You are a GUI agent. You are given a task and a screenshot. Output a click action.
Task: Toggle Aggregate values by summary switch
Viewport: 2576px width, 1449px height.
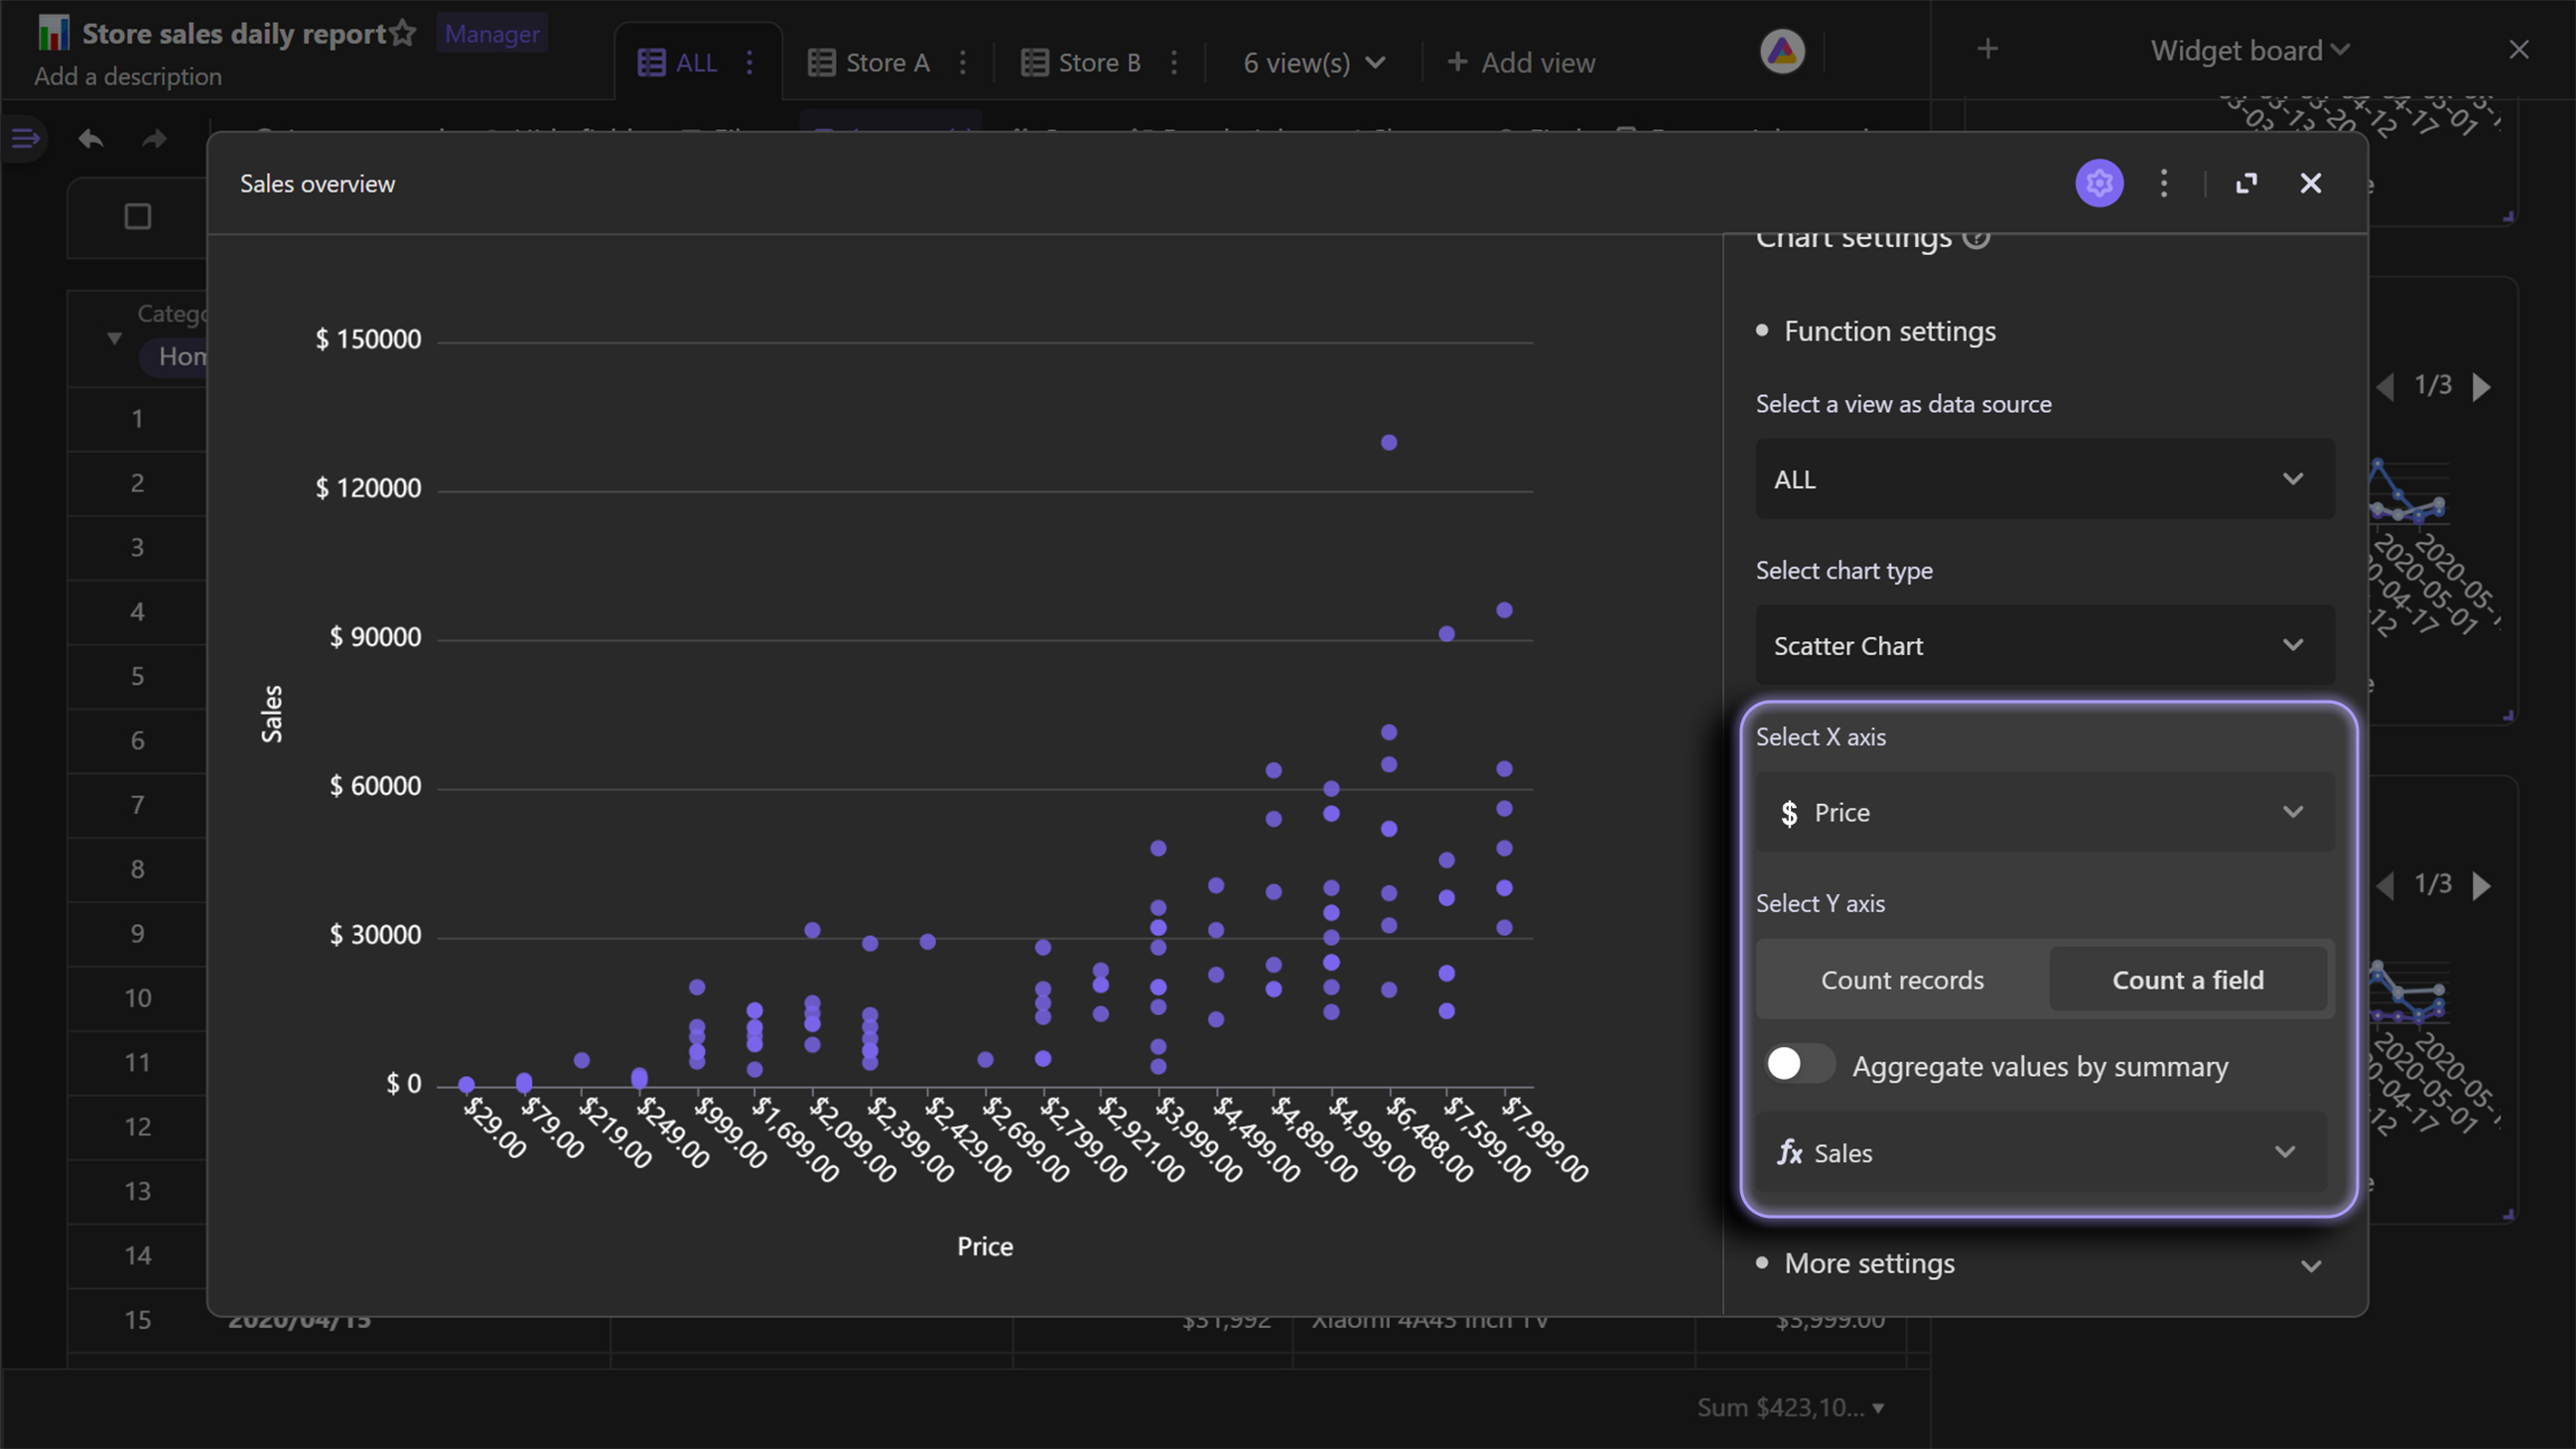[1800, 1065]
